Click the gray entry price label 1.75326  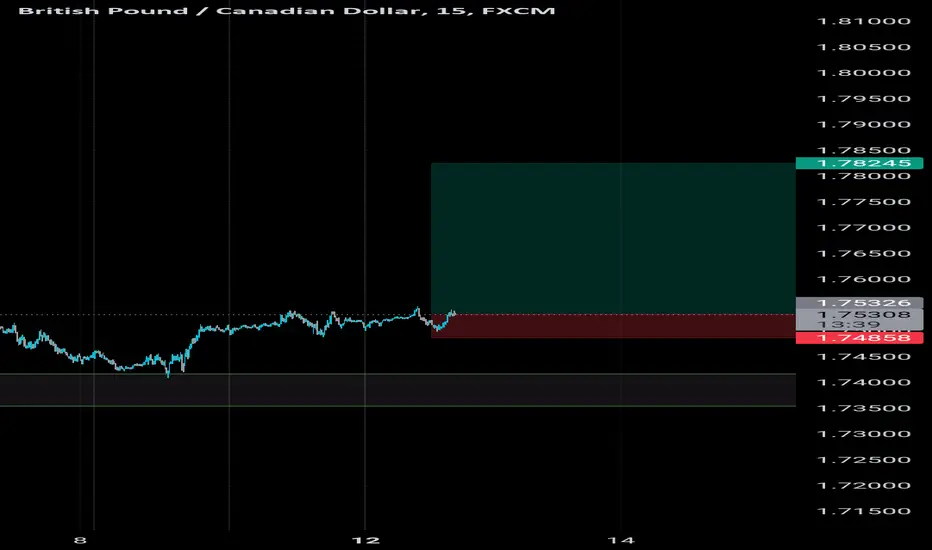click(x=859, y=303)
